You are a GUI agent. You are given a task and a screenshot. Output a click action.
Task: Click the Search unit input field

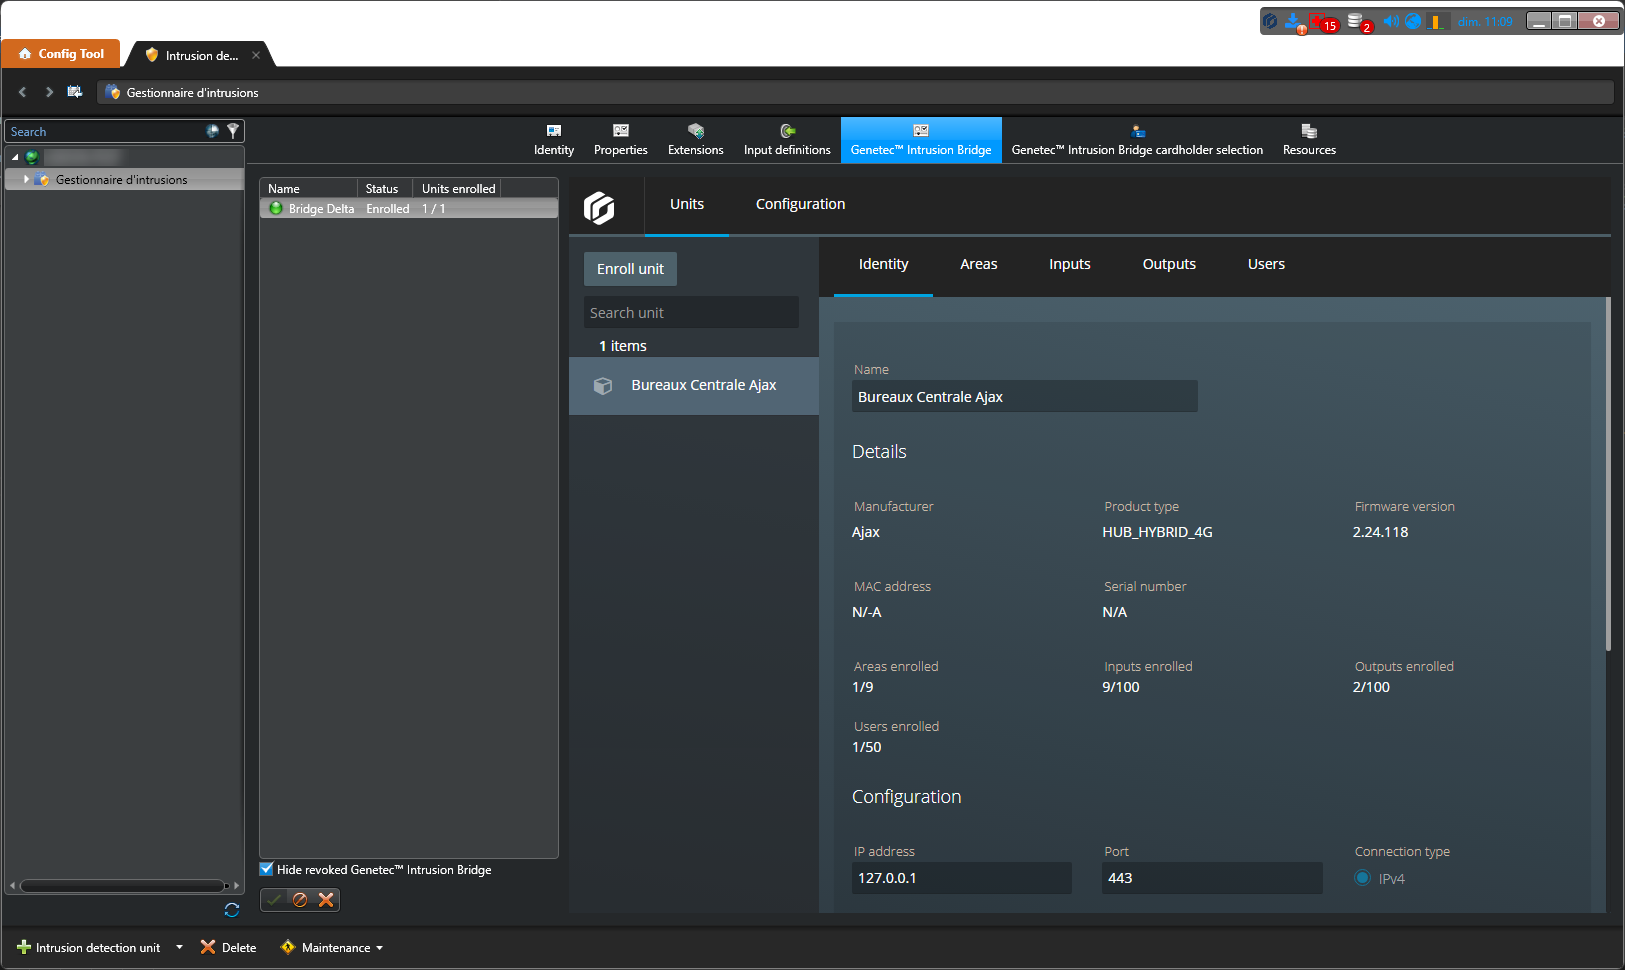pos(691,313)
